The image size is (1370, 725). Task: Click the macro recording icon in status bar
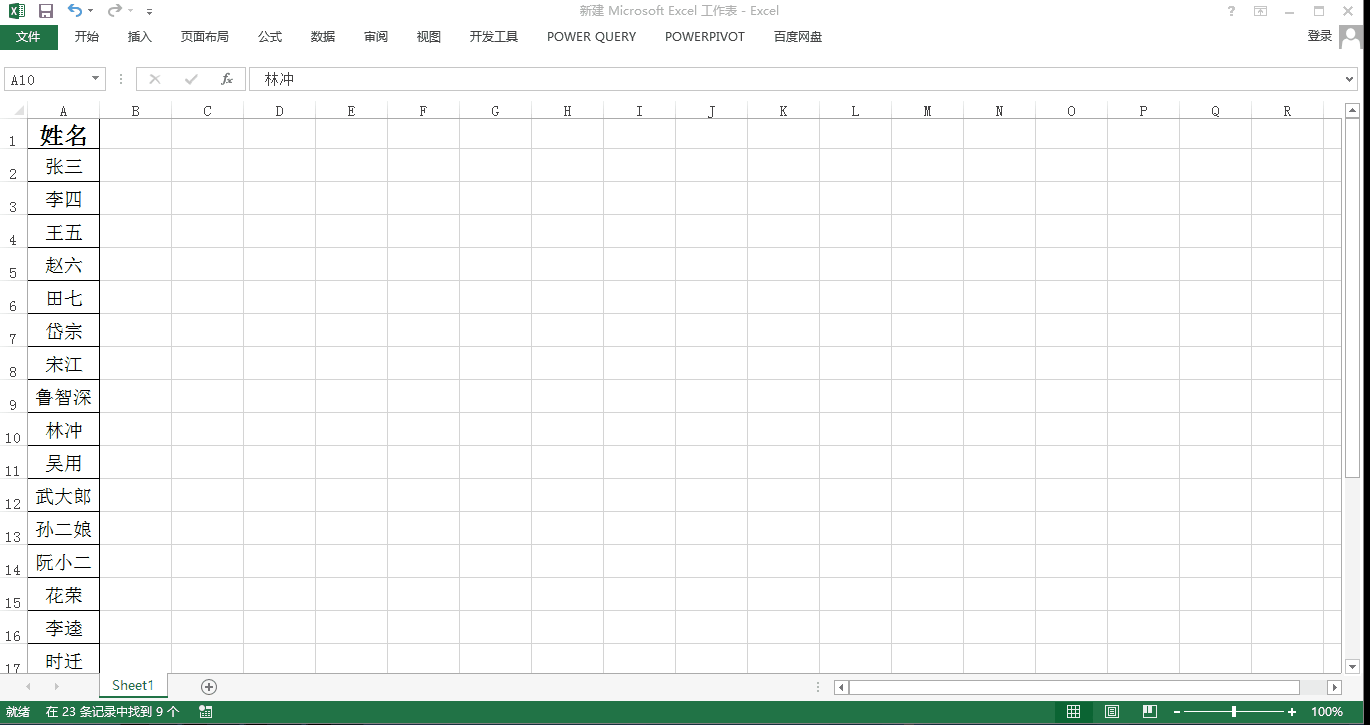(205, 712)
